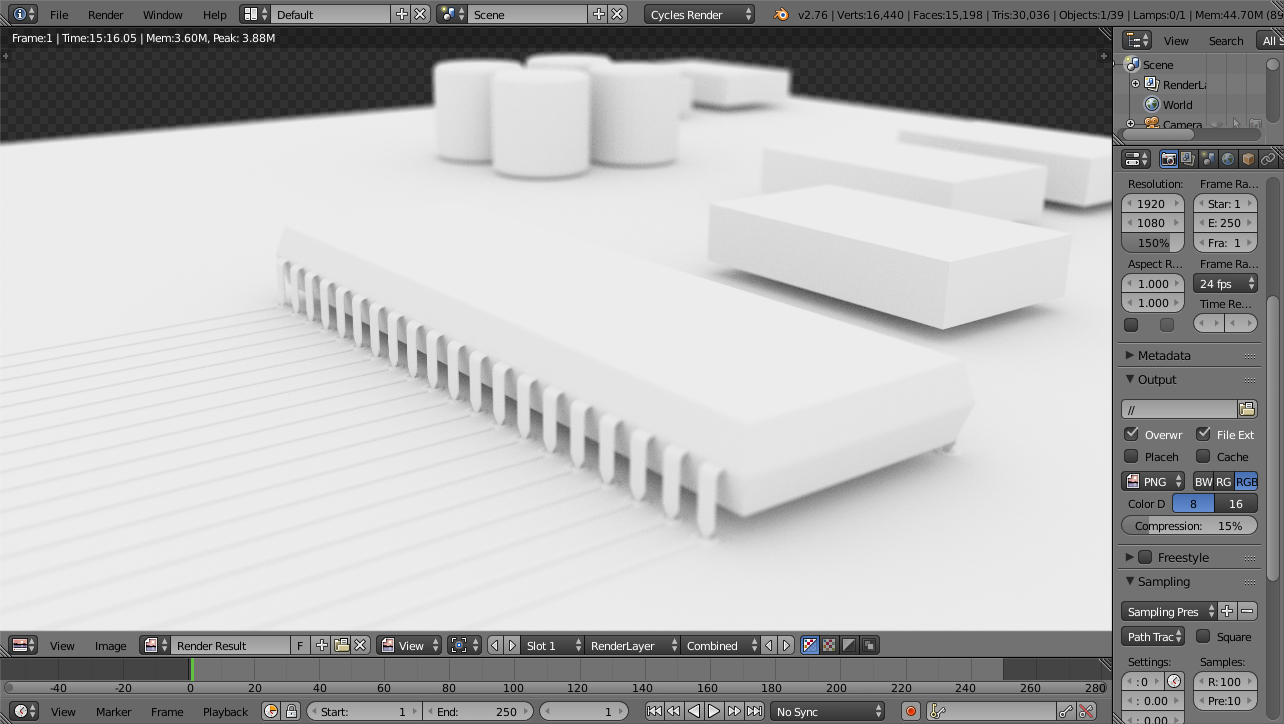Viewport: 1284px width, 724px height.
Task: Switch to Object properties cube icon
Action: point(1248,159)
